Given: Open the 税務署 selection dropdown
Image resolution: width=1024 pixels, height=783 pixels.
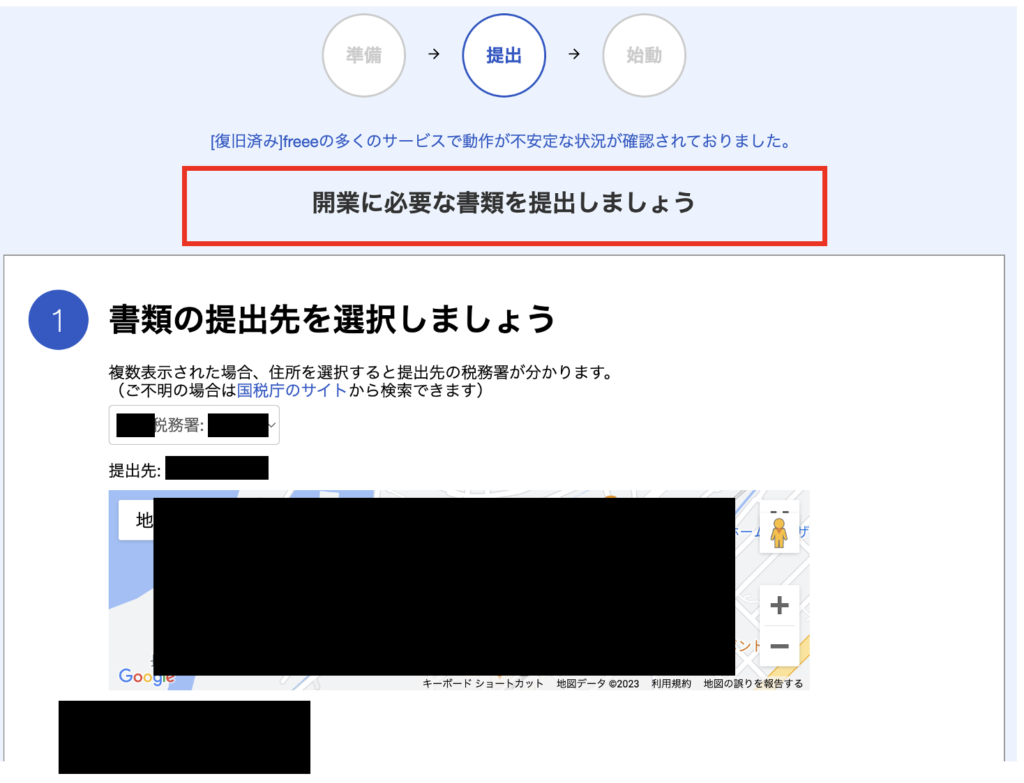Looking at the screenshot, I should (194, 426).
